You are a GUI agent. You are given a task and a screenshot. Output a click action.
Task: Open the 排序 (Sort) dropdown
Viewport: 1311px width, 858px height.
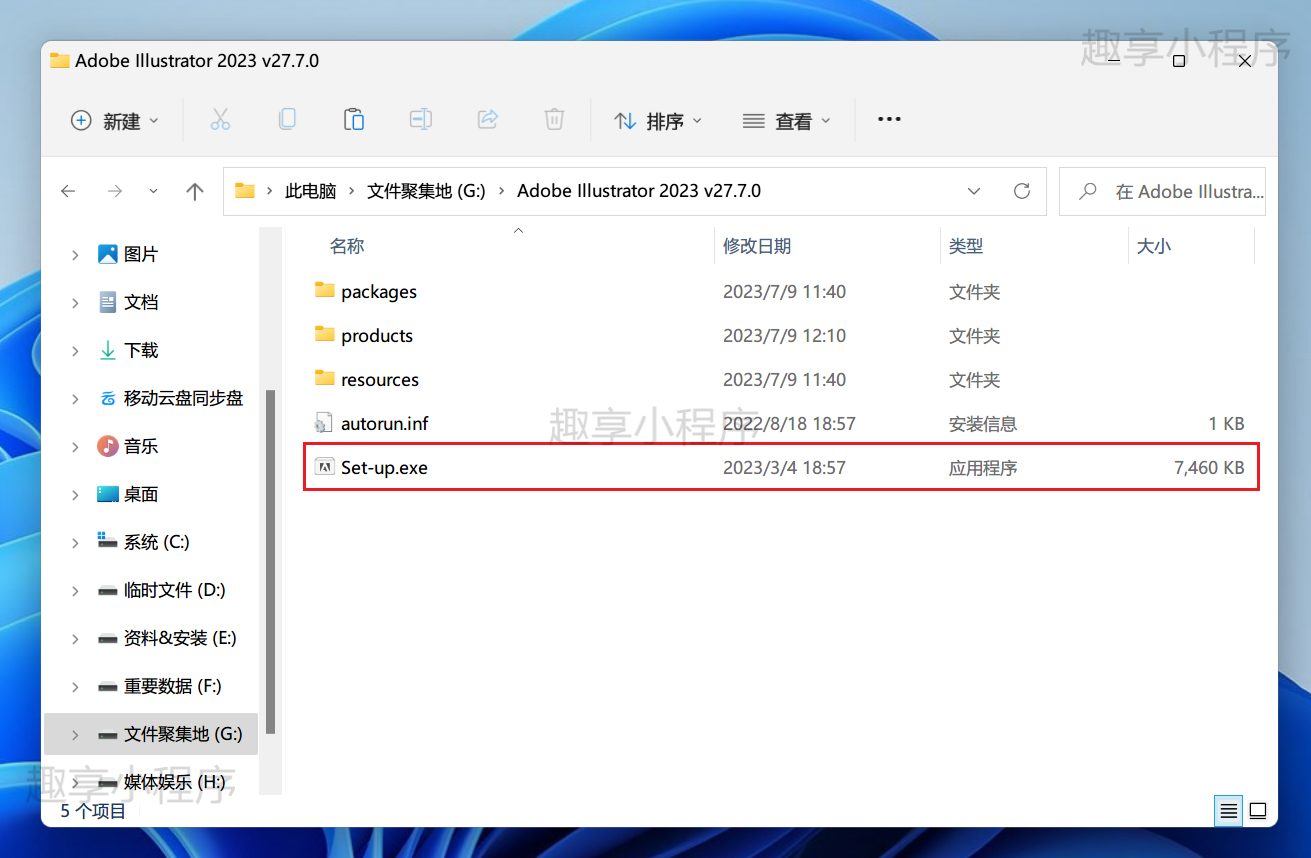pos(658,120)
